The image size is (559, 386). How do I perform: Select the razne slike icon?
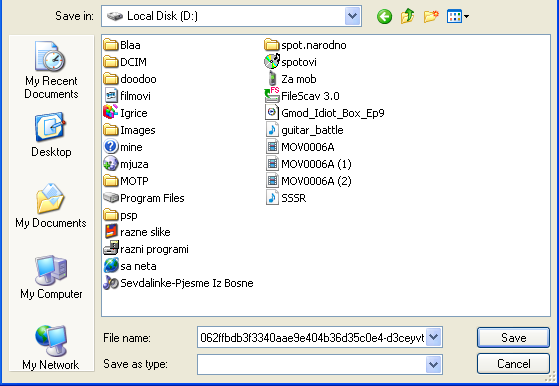[111, 232]
